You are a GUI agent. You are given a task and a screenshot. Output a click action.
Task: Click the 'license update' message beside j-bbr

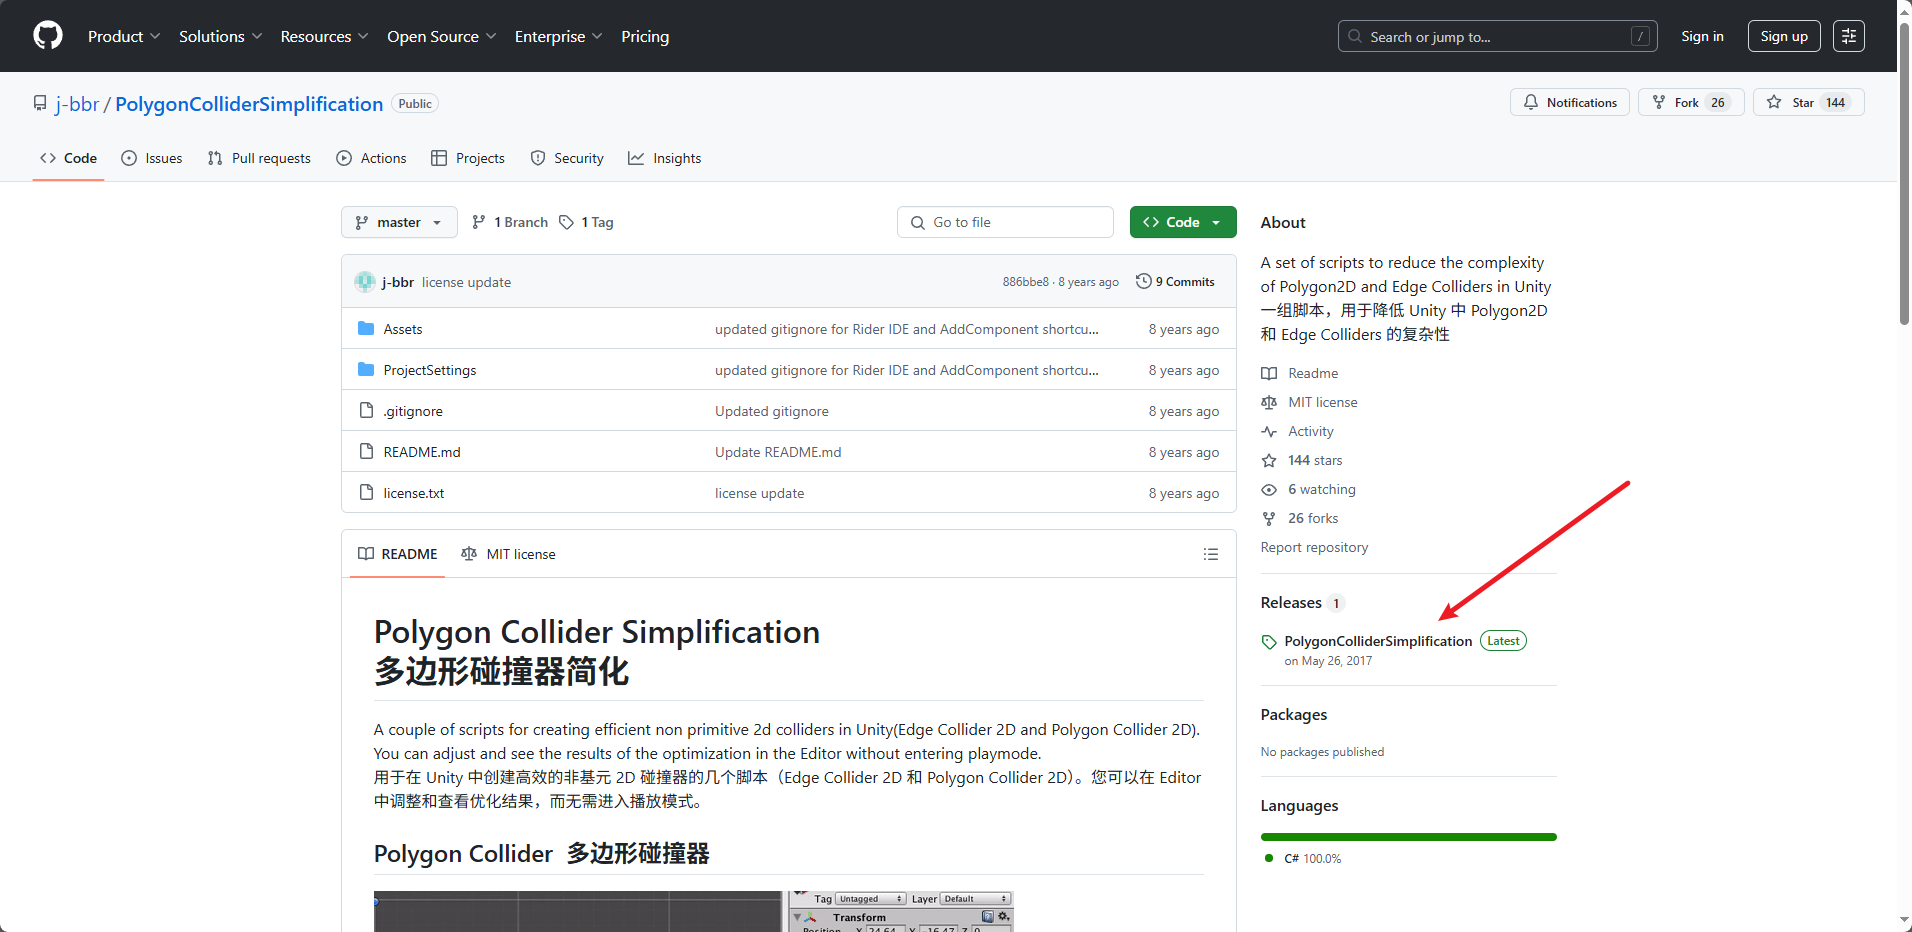[466, 282]
